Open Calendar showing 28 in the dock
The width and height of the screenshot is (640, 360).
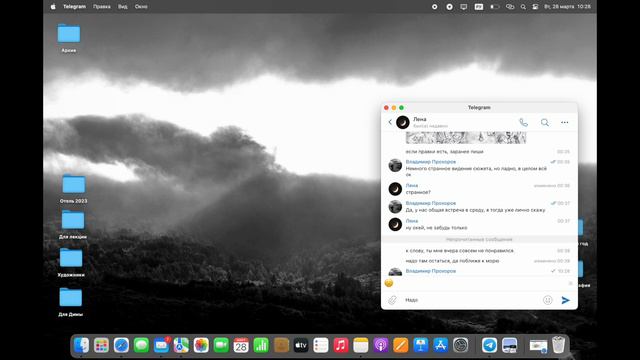241,345
